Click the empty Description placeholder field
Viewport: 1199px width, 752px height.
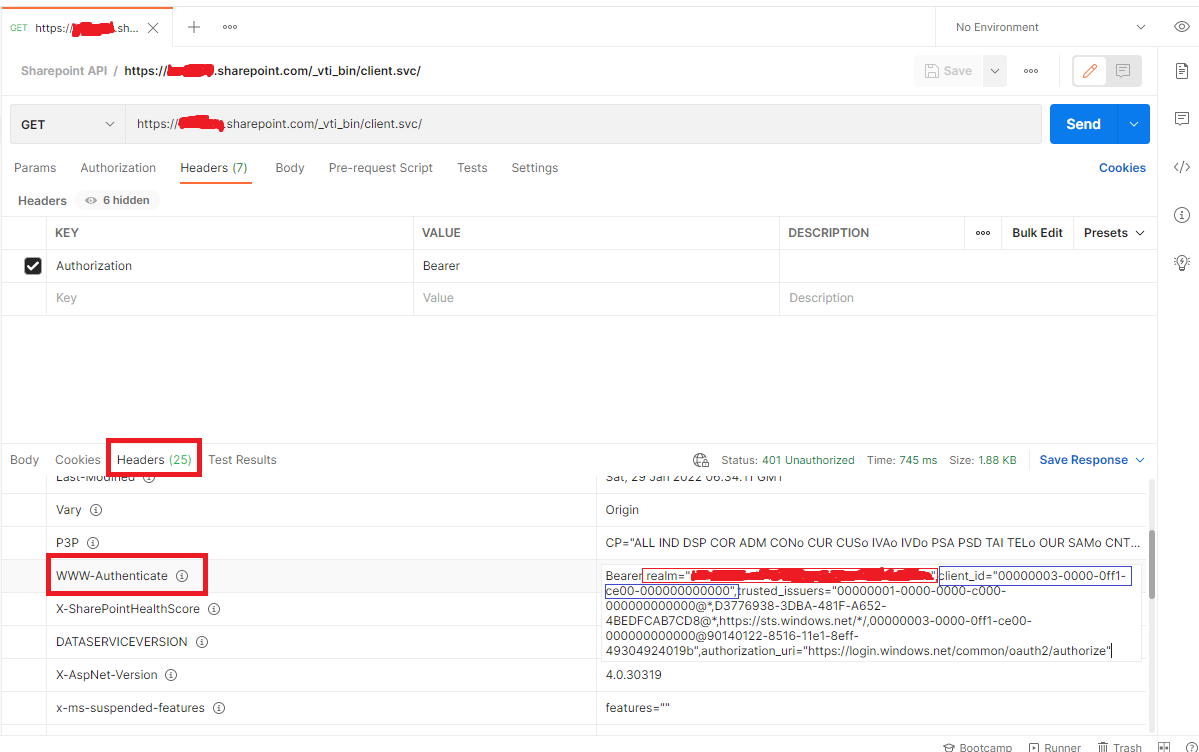click(967, 298)
